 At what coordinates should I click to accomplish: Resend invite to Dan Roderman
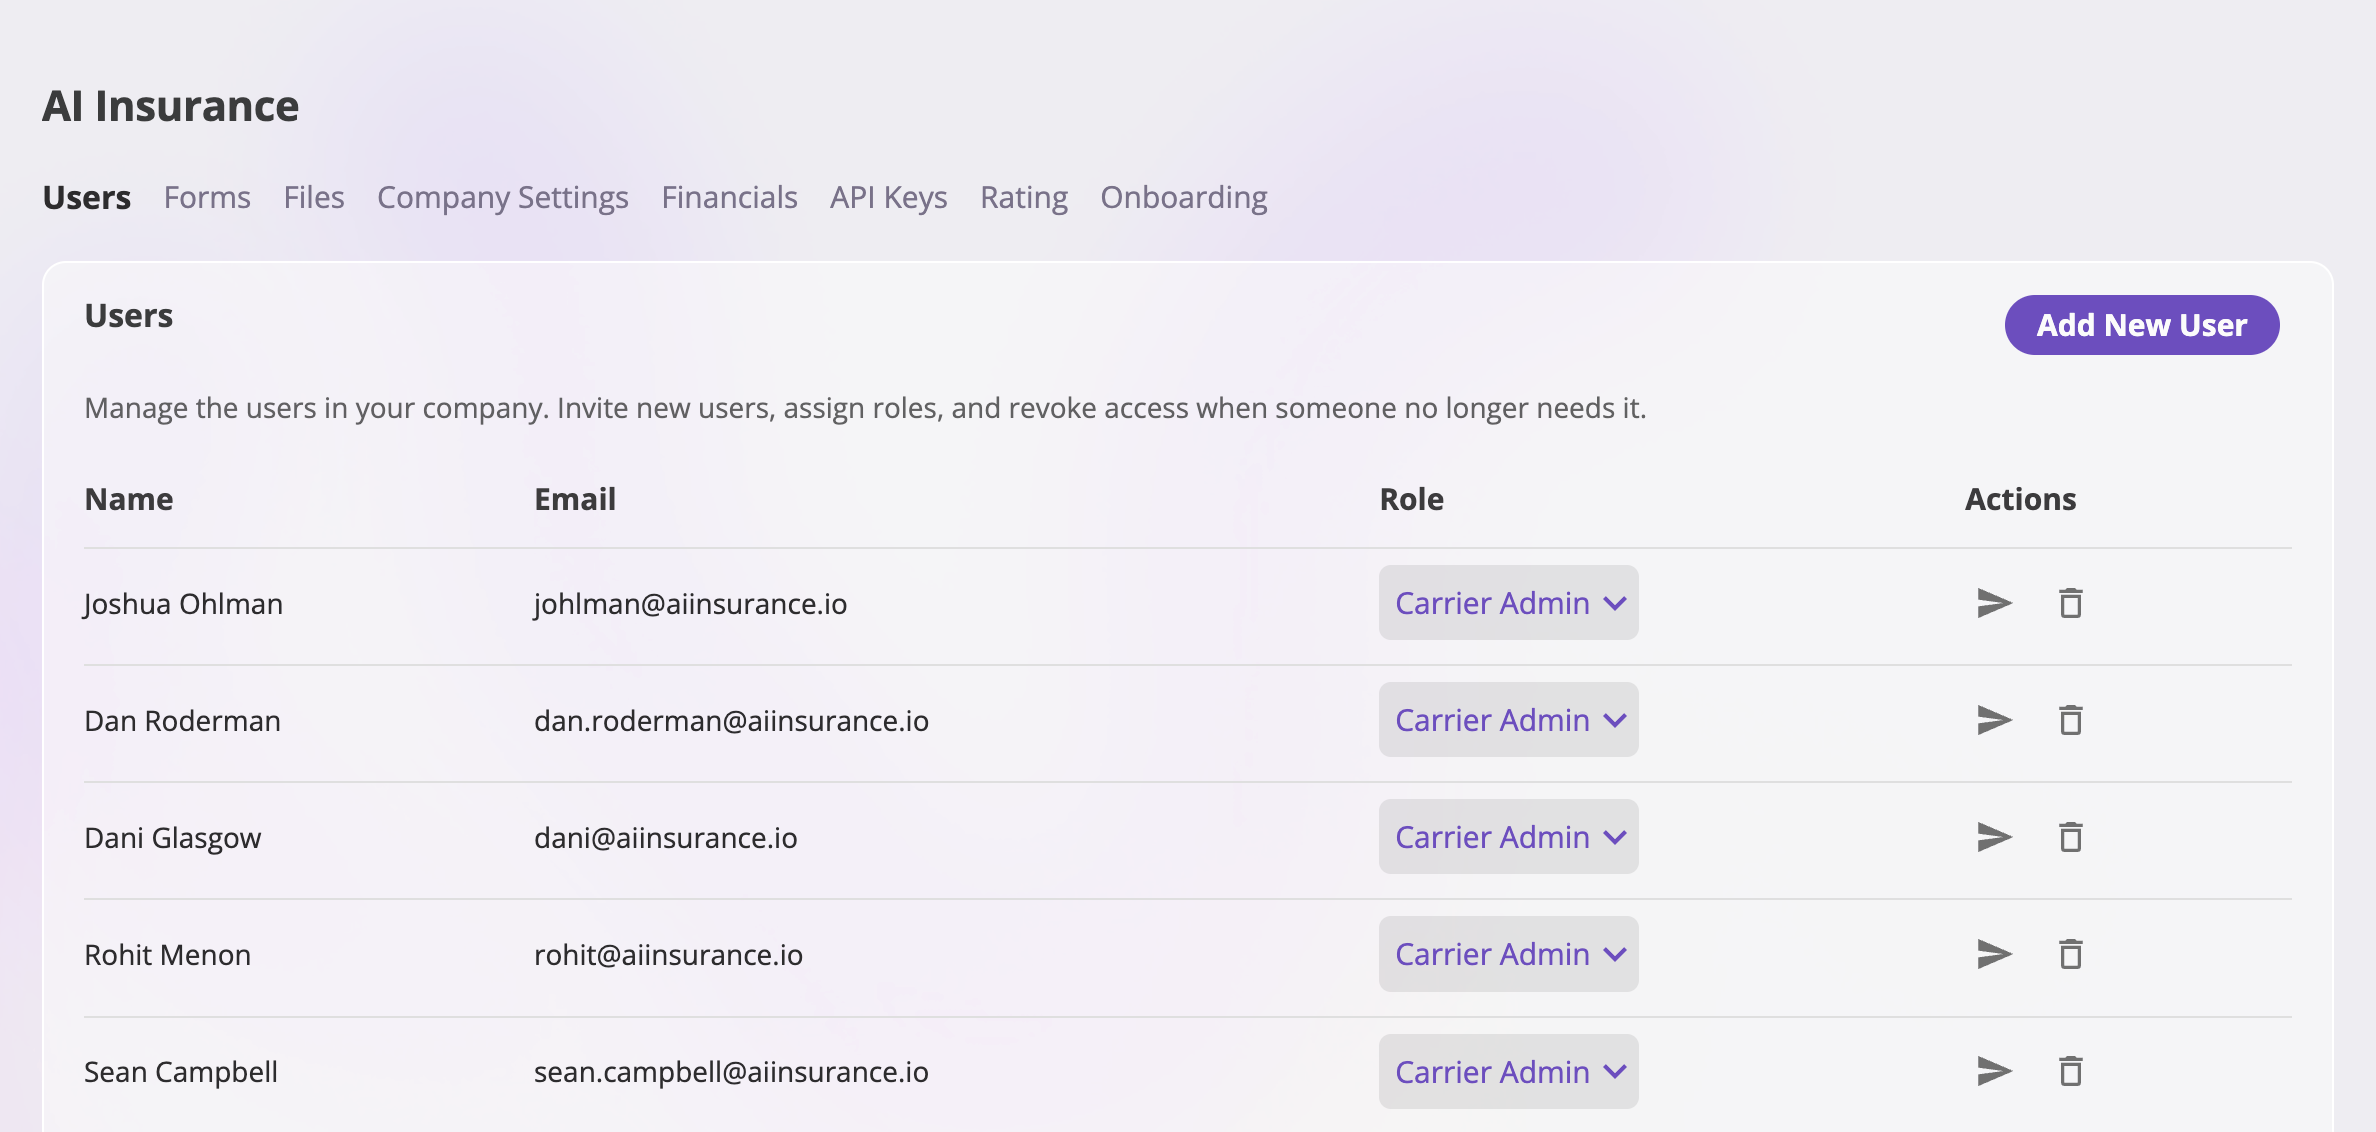1994,720
